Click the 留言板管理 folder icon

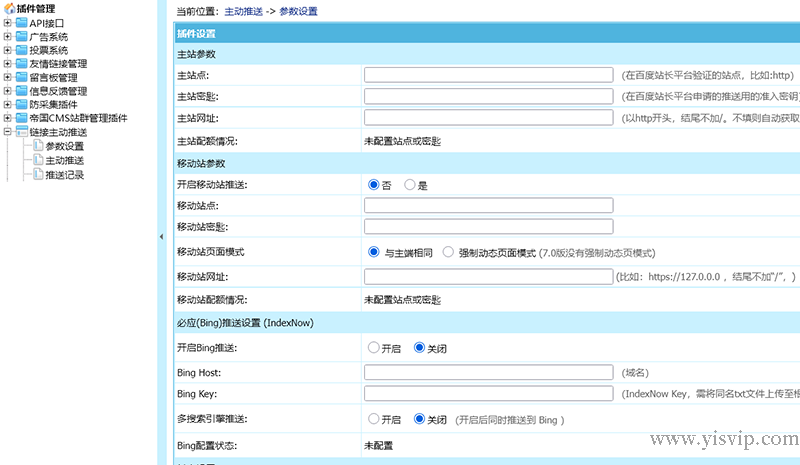21,77
